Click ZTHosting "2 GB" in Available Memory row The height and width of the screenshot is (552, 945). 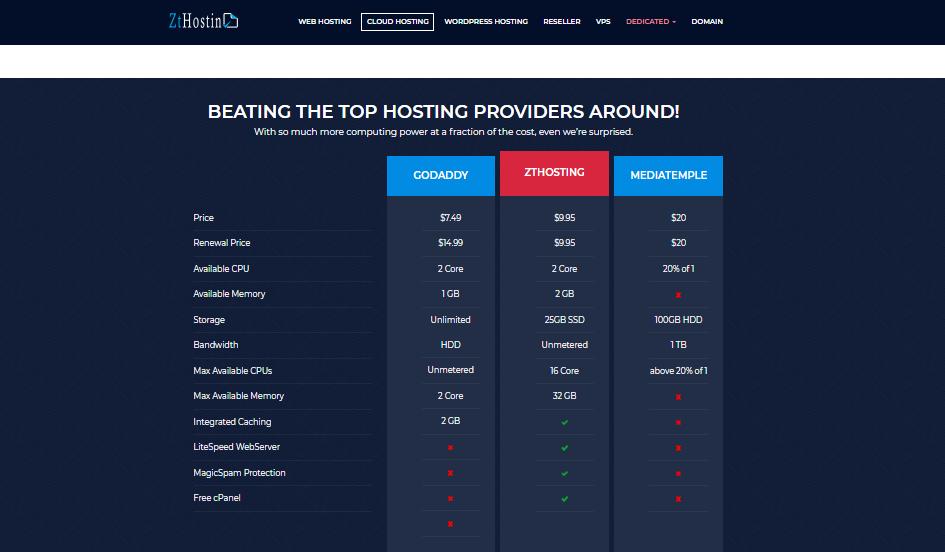(565, 294)
